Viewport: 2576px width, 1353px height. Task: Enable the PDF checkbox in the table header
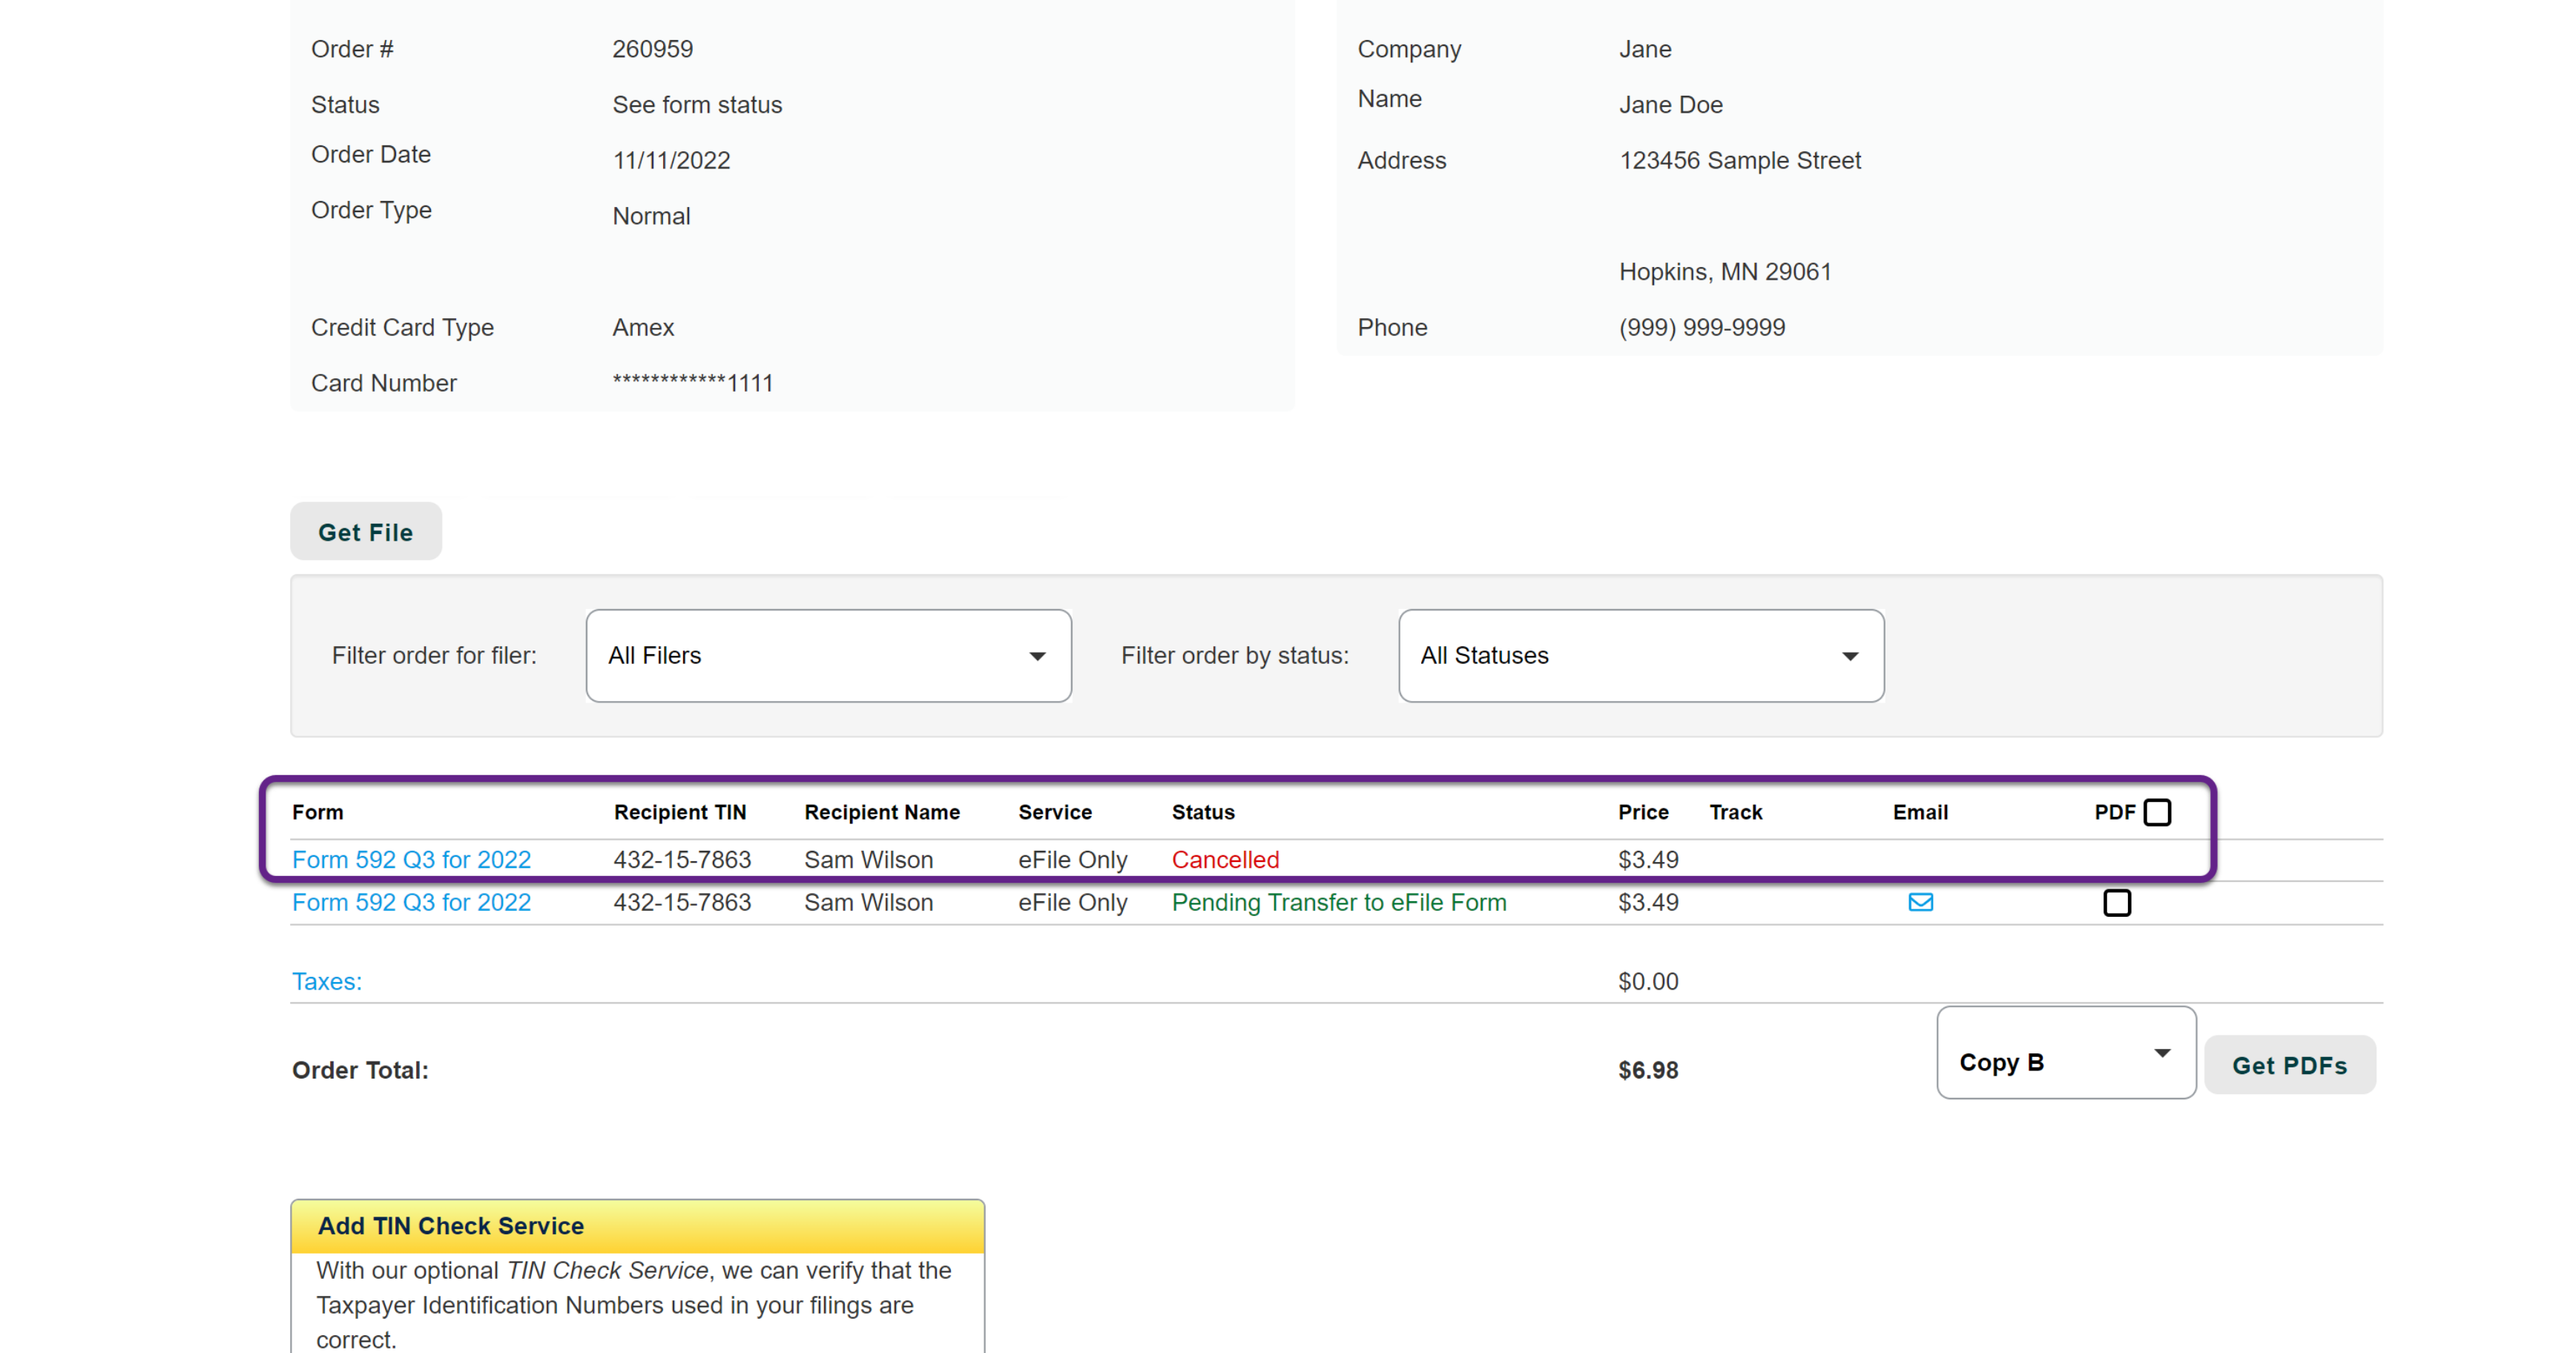point(2158,811)
